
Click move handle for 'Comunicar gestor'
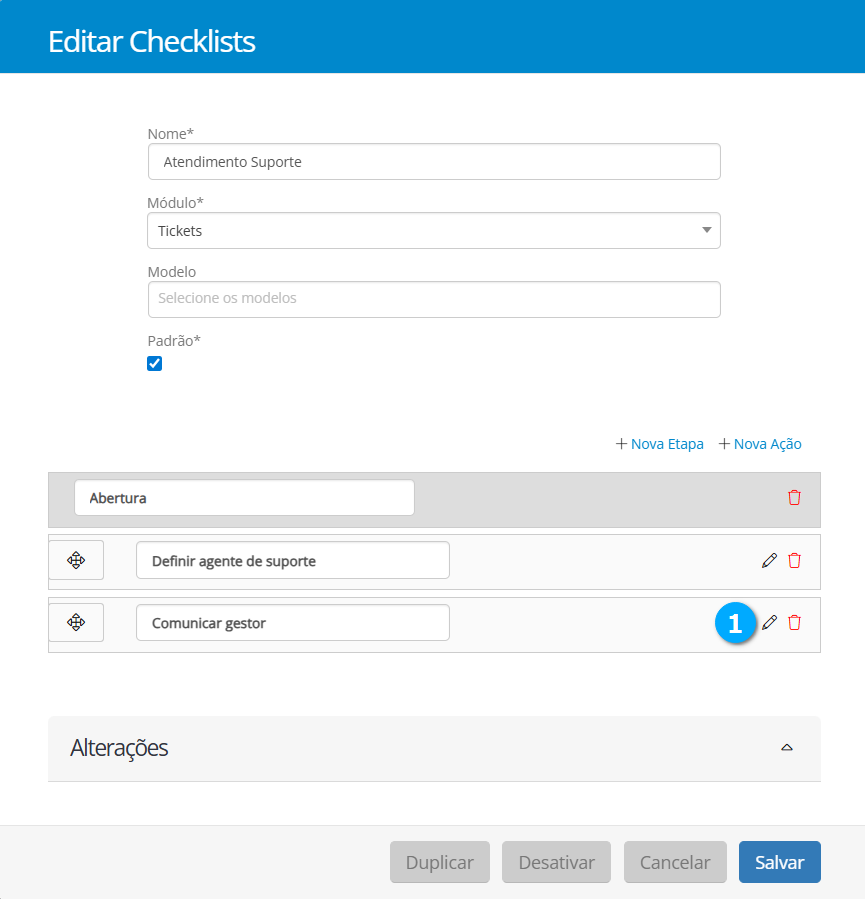point(76,623)
